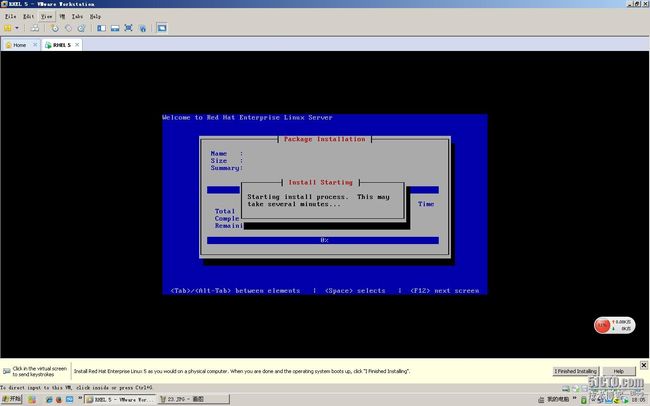Image resolution: width=650 pixels, height=406 pixels.
Task: Click the 'Summary' label in installer
Action: coord(225,168)
